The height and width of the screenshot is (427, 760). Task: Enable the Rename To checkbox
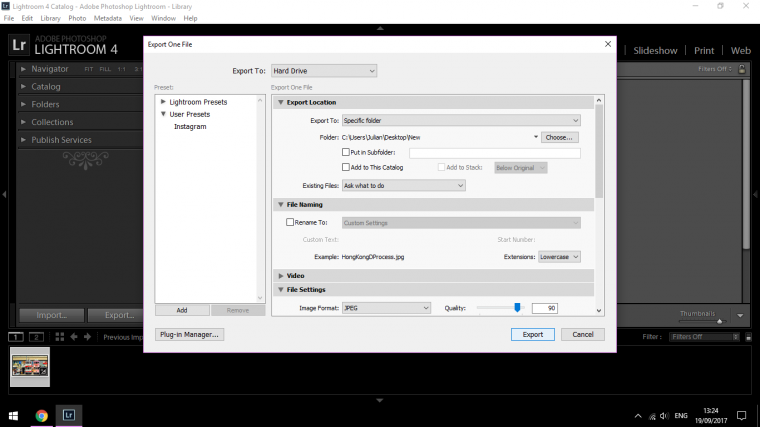[x=290, y=222]
